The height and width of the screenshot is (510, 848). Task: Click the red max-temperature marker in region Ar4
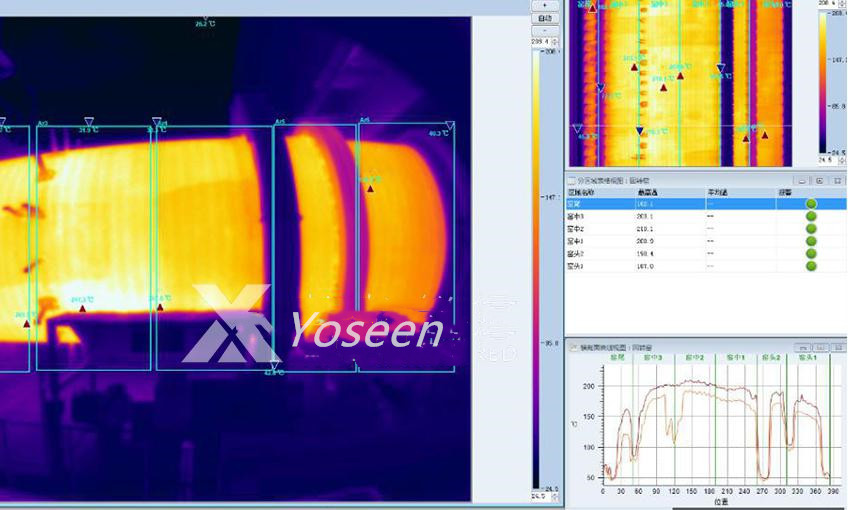click(x=160, y=307)
